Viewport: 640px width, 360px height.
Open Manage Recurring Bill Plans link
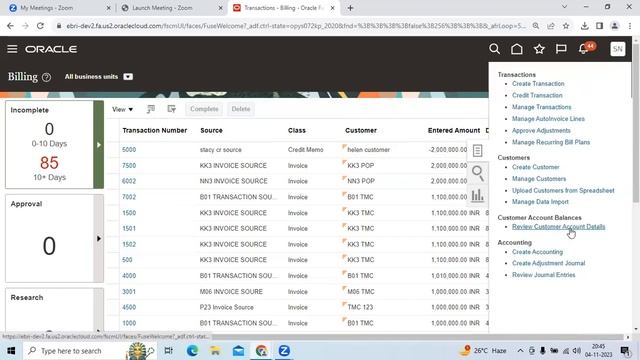pyautogui.click(x=551, y=142)
